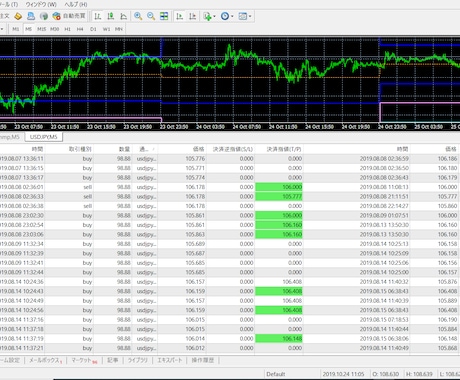Switch chart to line chart style
This screenshot has height=380, width=460.
[x=123, y=16]
